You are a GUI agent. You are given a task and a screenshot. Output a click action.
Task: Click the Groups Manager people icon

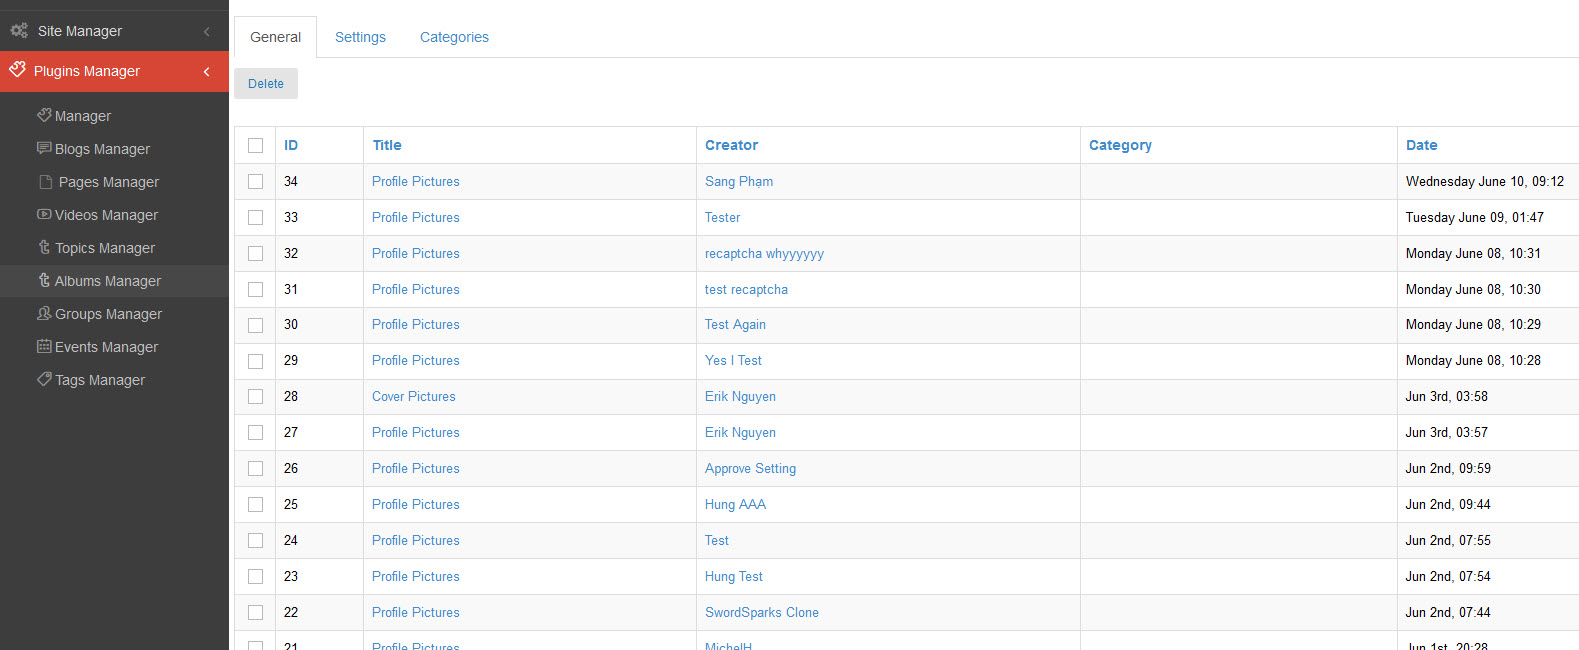click(44, 313)
